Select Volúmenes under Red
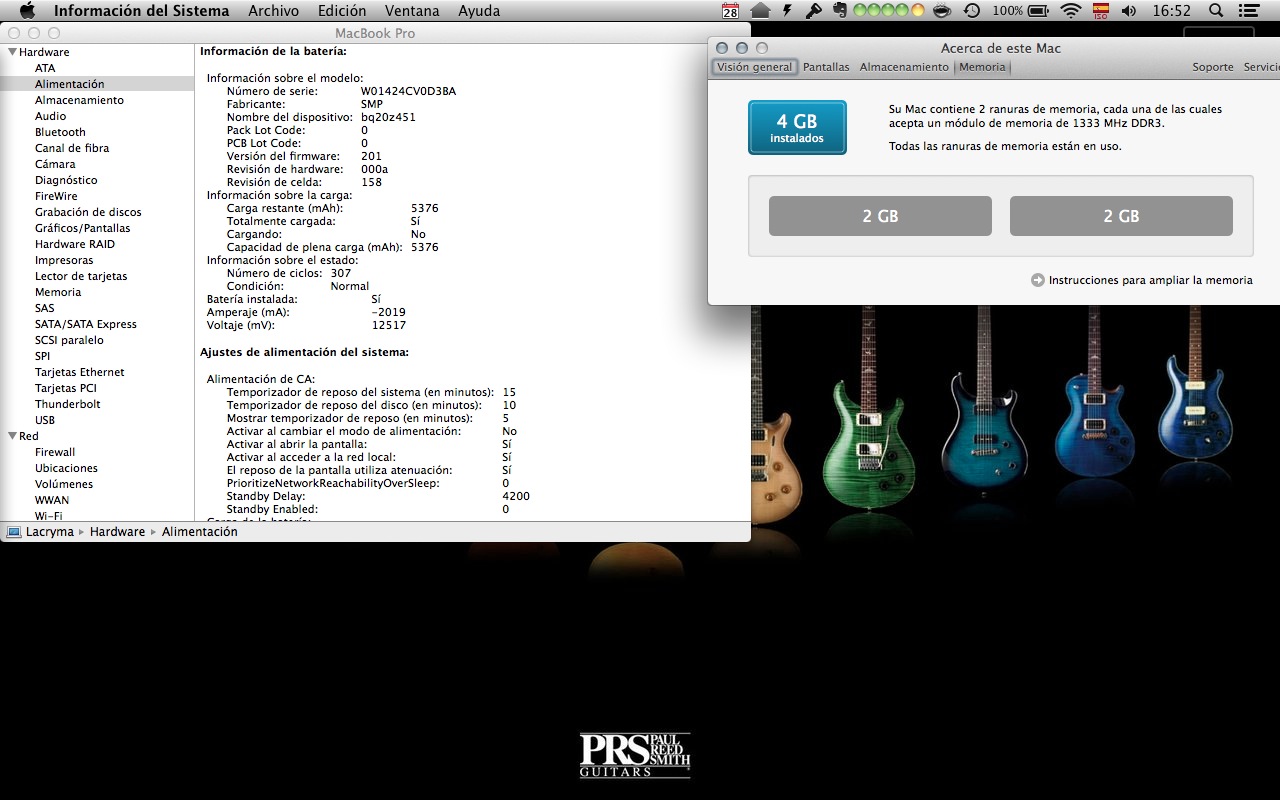The height and width of the screenshot is (800, 1280). coord(64,484)
